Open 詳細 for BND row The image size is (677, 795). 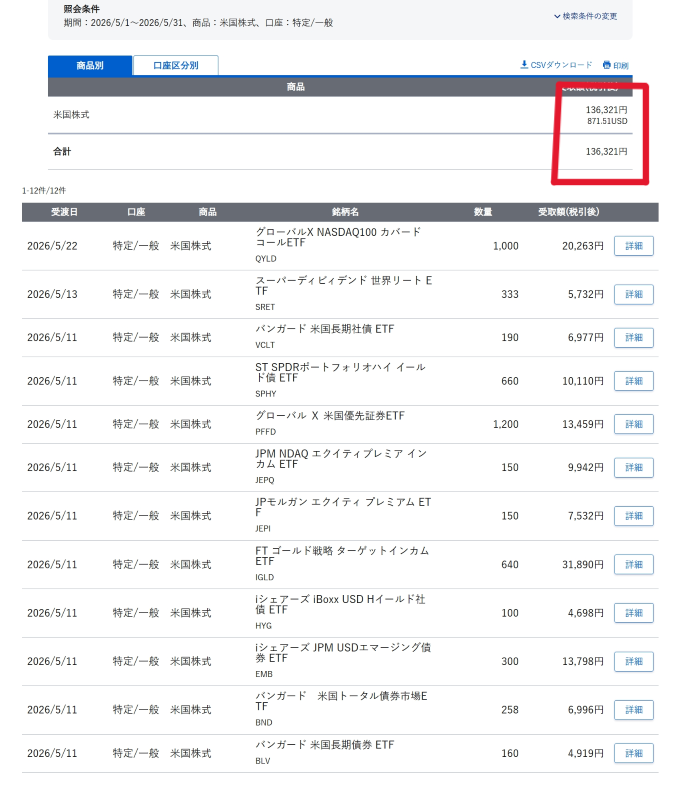point(633,709)
